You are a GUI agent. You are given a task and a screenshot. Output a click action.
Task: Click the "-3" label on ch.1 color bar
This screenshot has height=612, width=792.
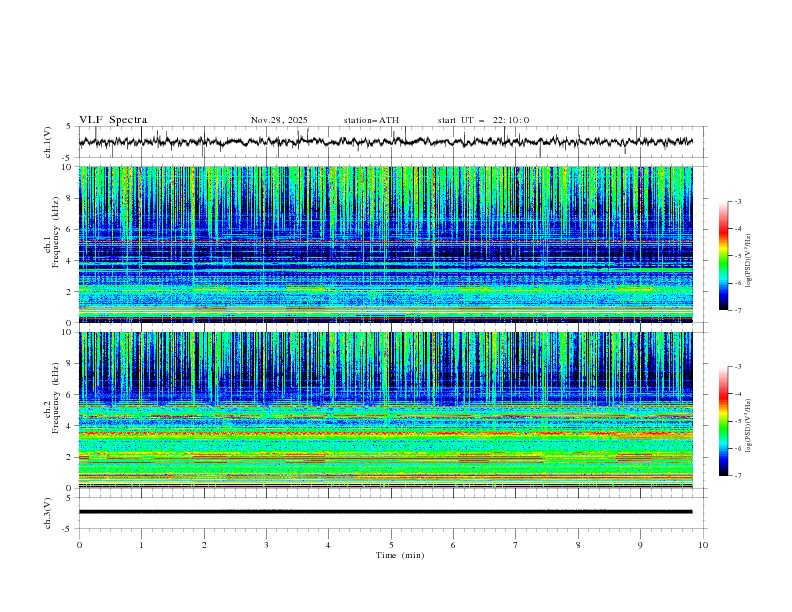click(737, 201)
